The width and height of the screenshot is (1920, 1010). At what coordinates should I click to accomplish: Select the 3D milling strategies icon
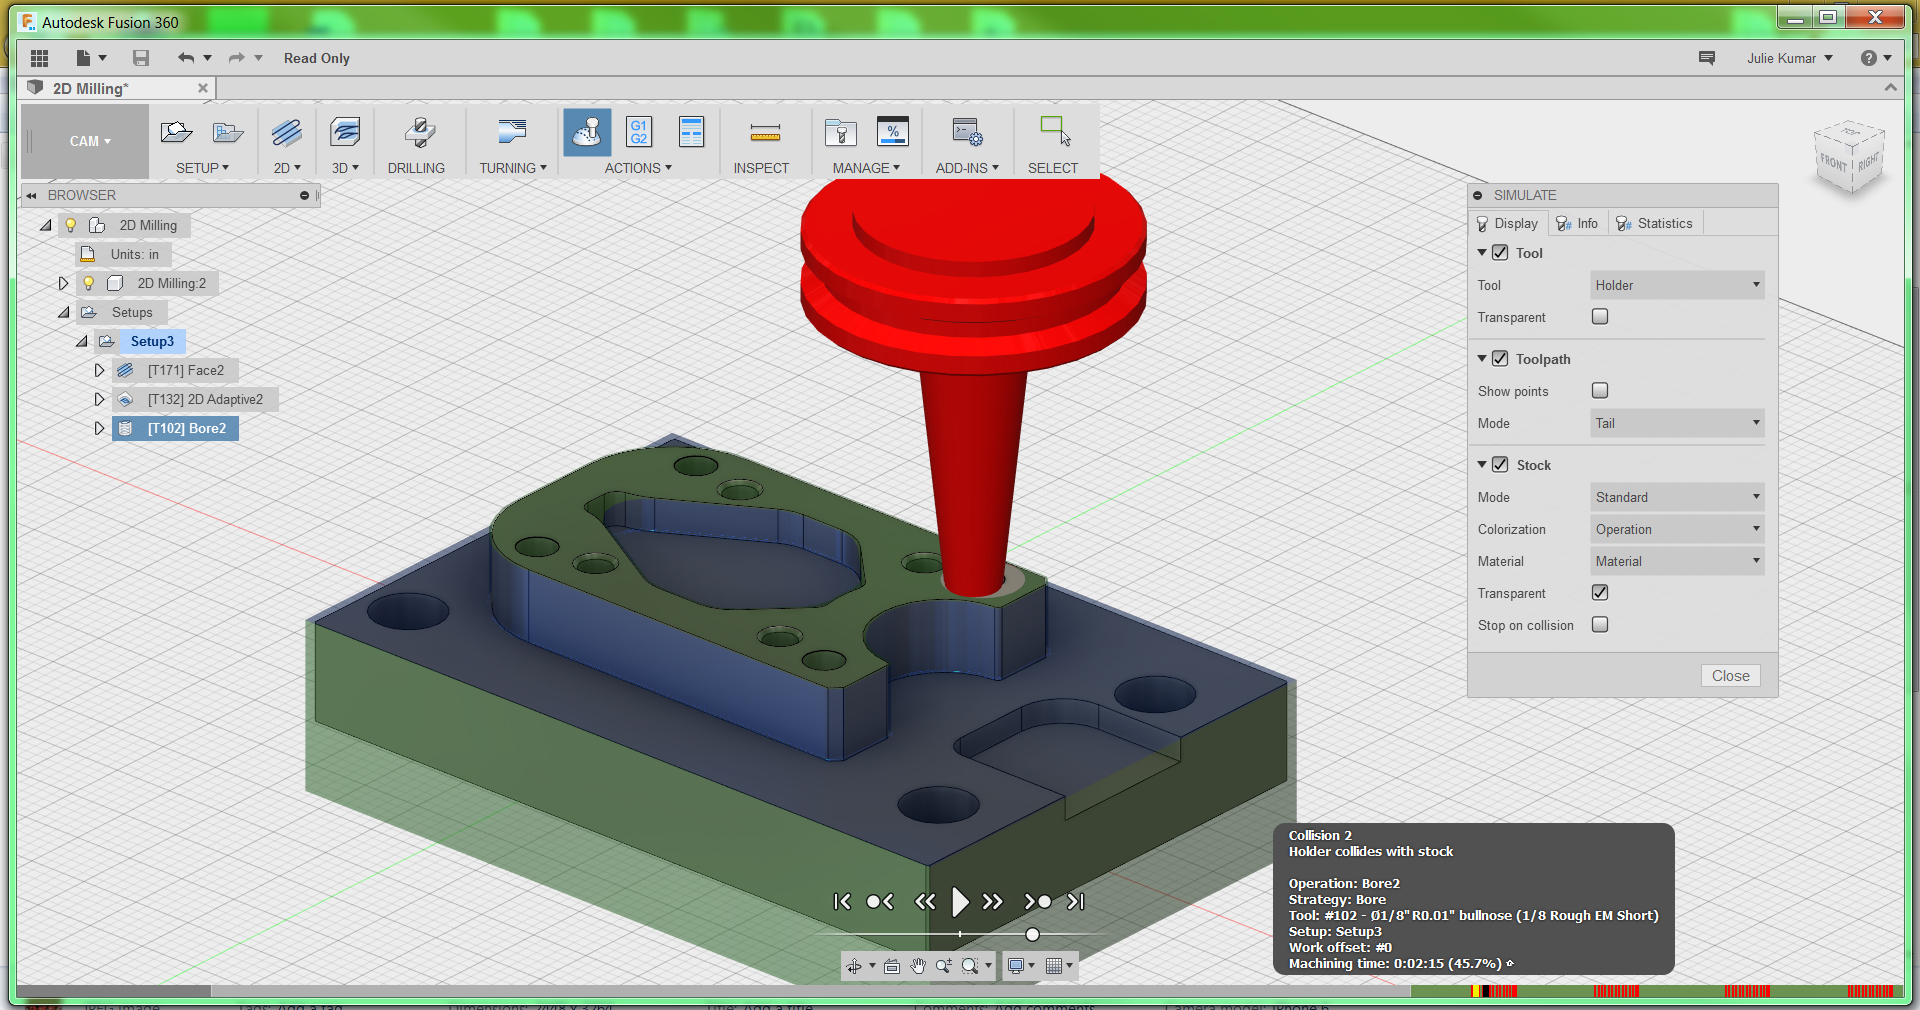click(345, 132)
